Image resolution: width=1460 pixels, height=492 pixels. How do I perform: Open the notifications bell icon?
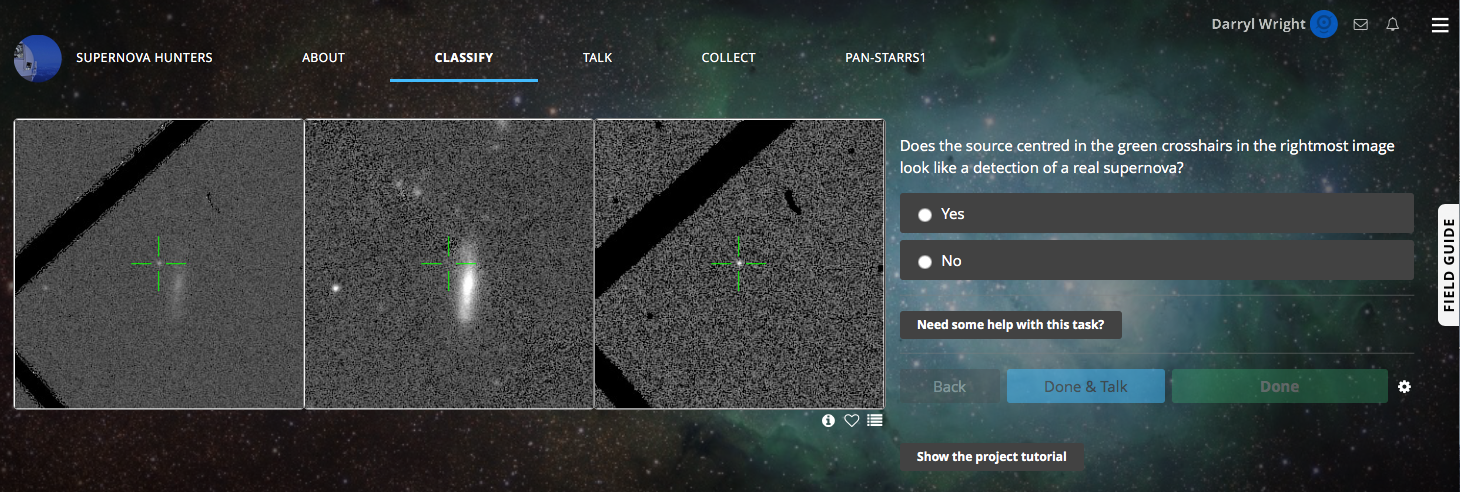(x=1392, y=25)
